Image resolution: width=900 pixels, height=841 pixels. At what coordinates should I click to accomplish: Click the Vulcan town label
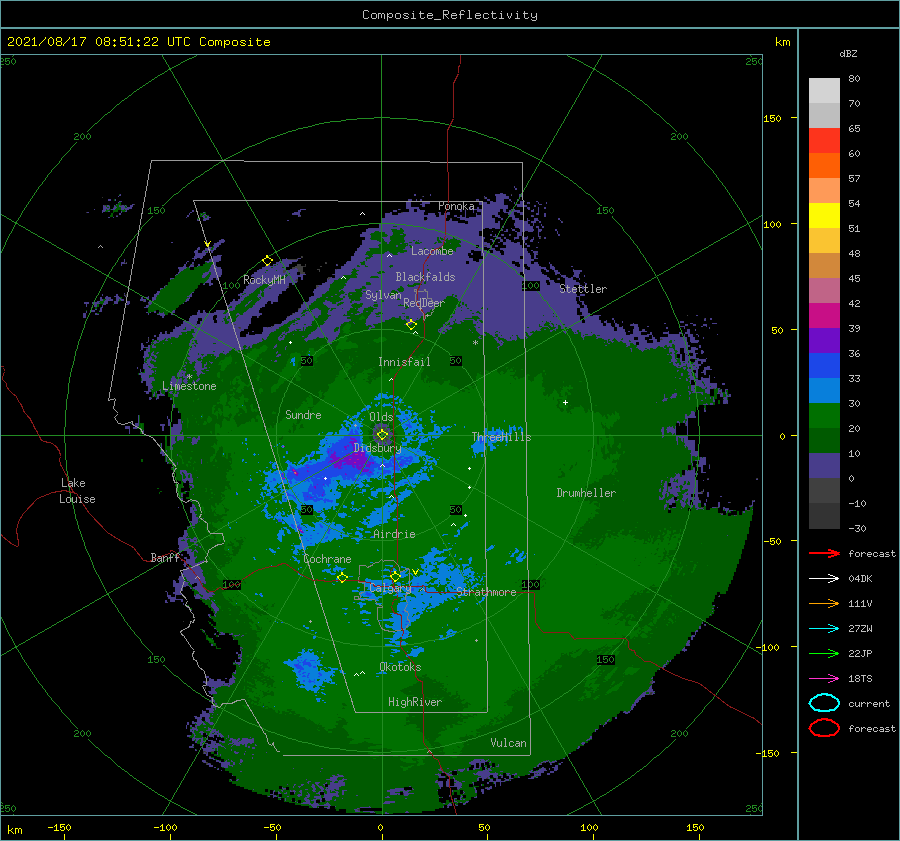(508, 743)
